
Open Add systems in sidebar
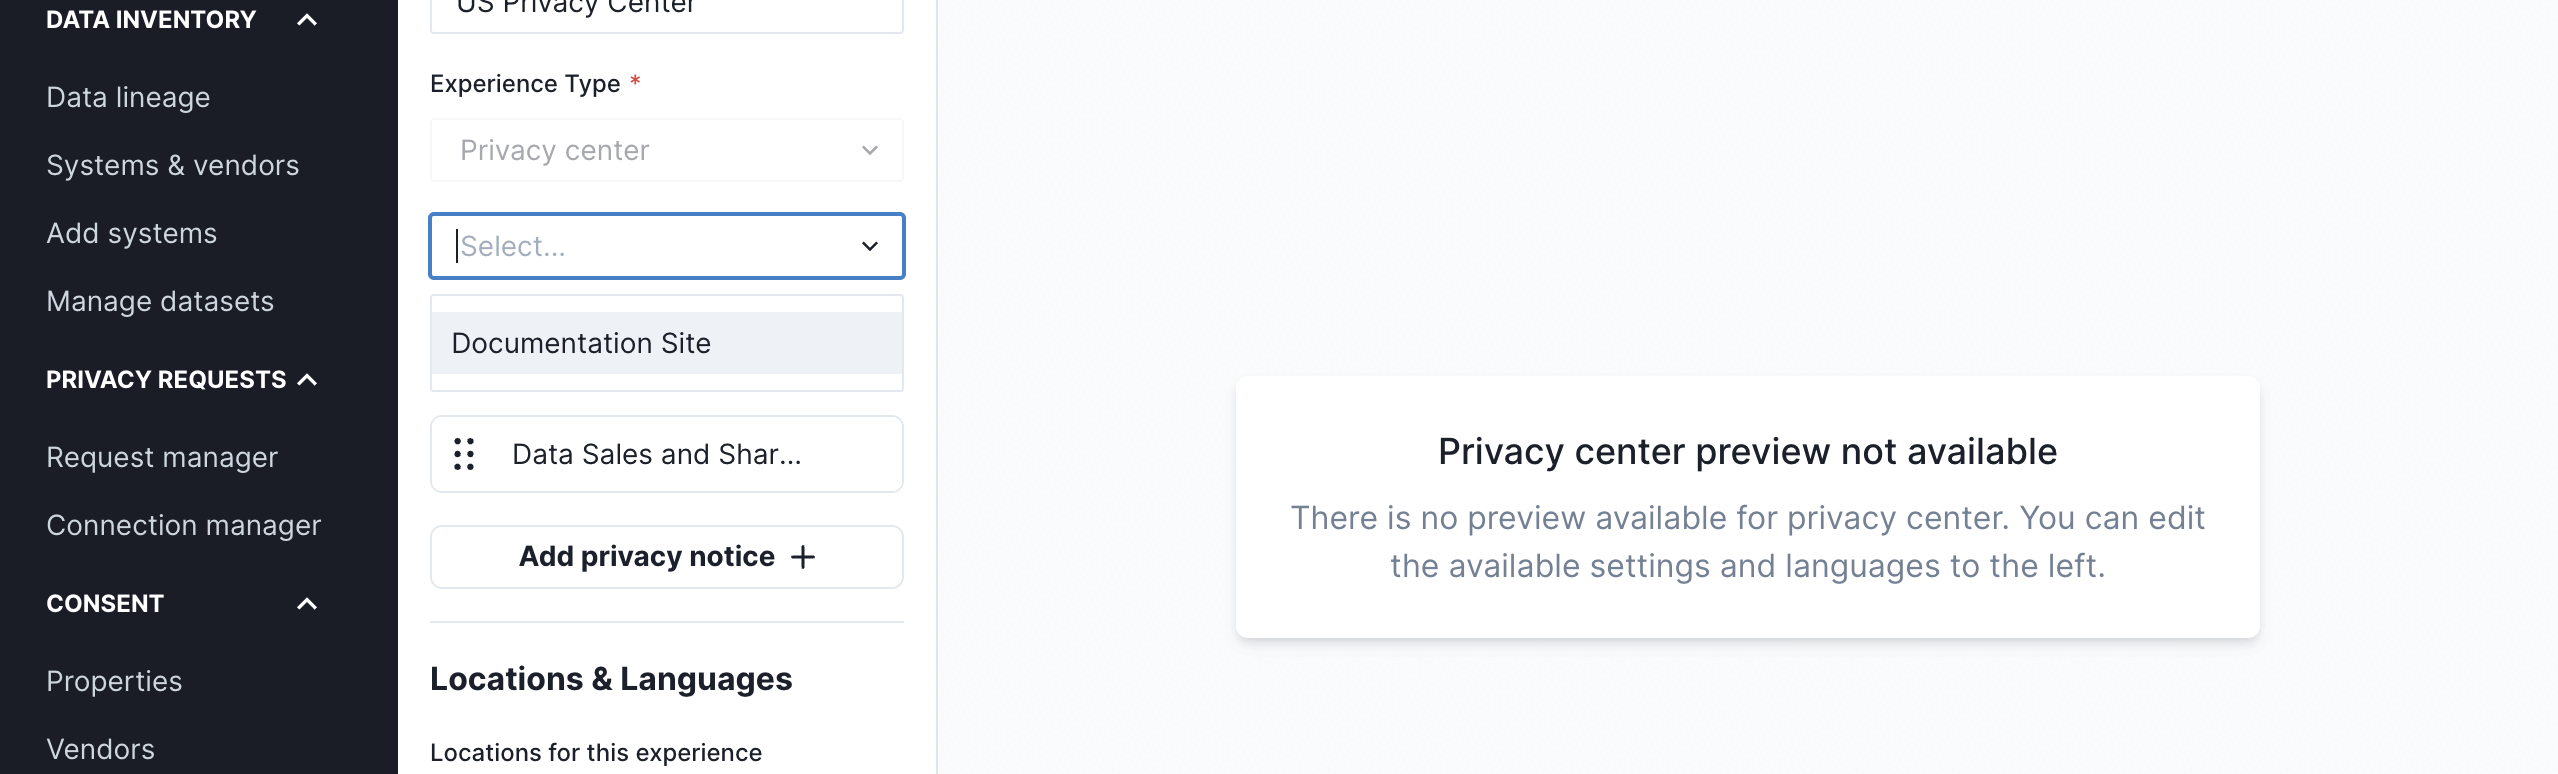(x=131, y=233)
